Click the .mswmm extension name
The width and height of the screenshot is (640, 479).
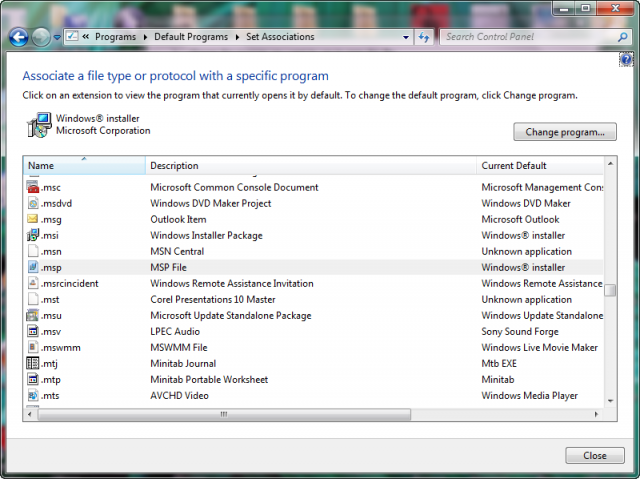[x=61, y=348]
